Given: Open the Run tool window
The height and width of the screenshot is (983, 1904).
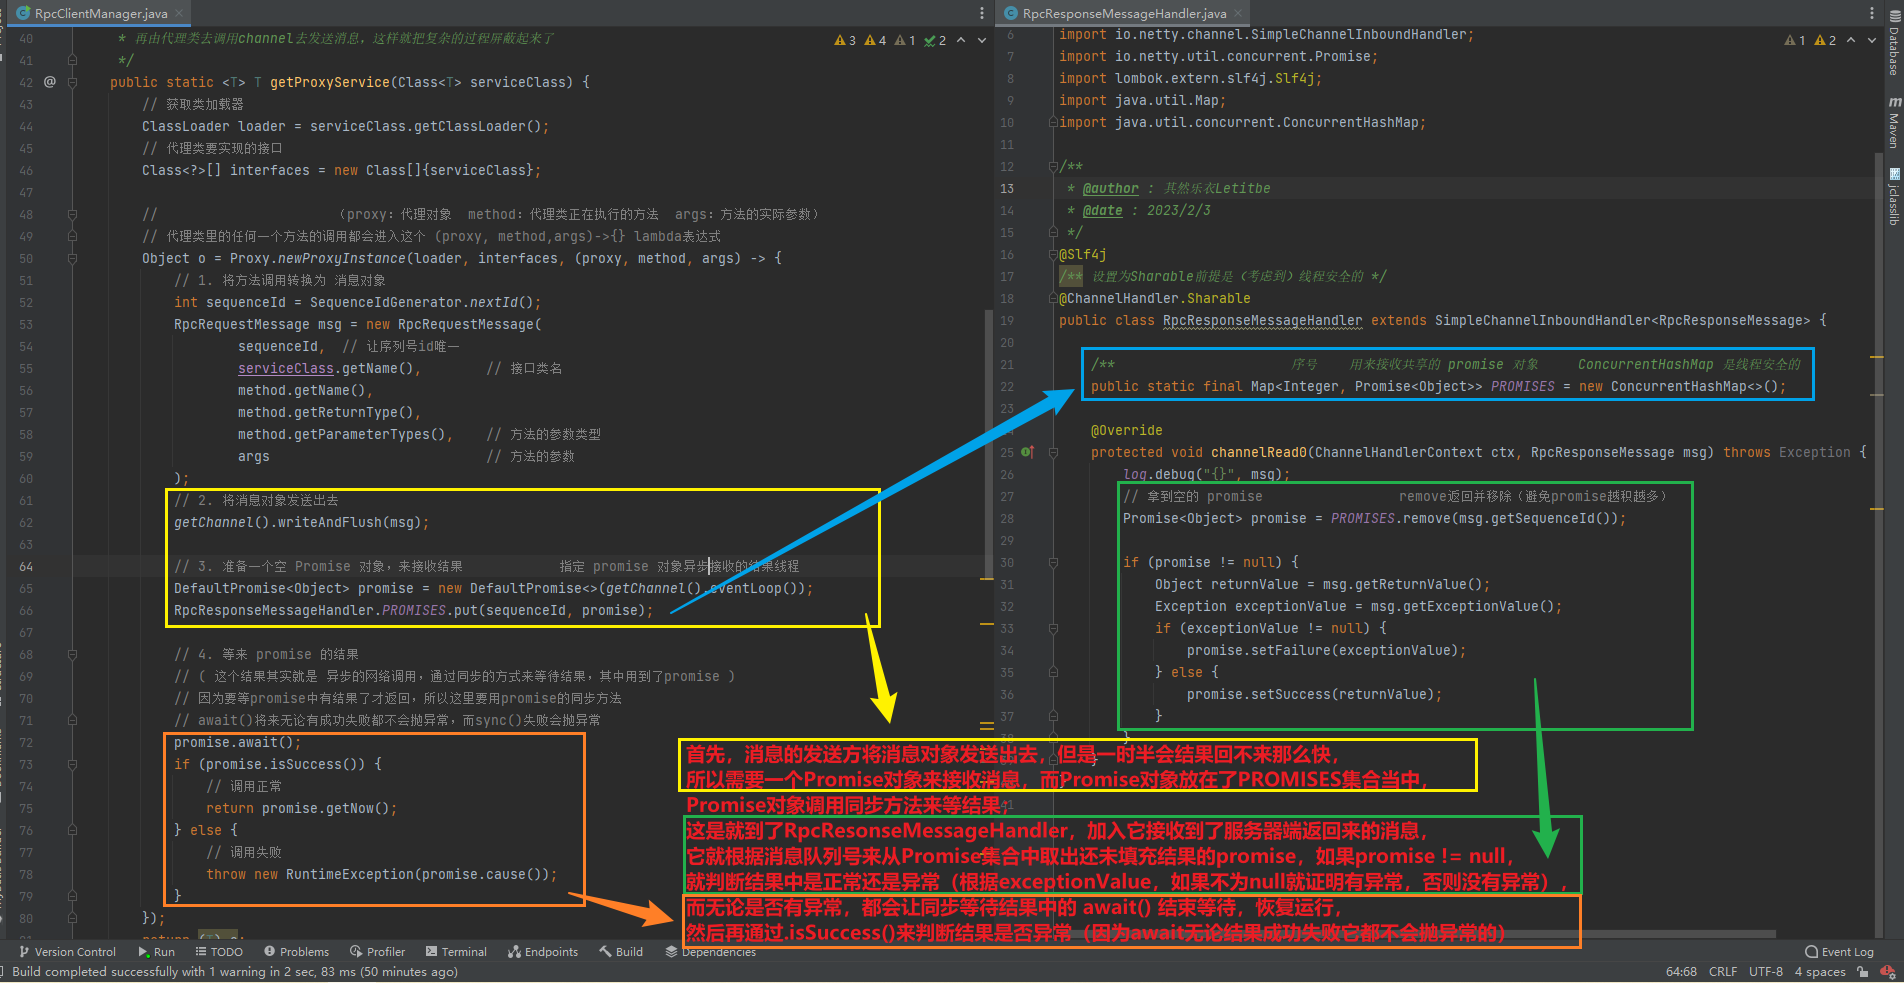Looking at the screenshot, I should [x=156, y=952].
